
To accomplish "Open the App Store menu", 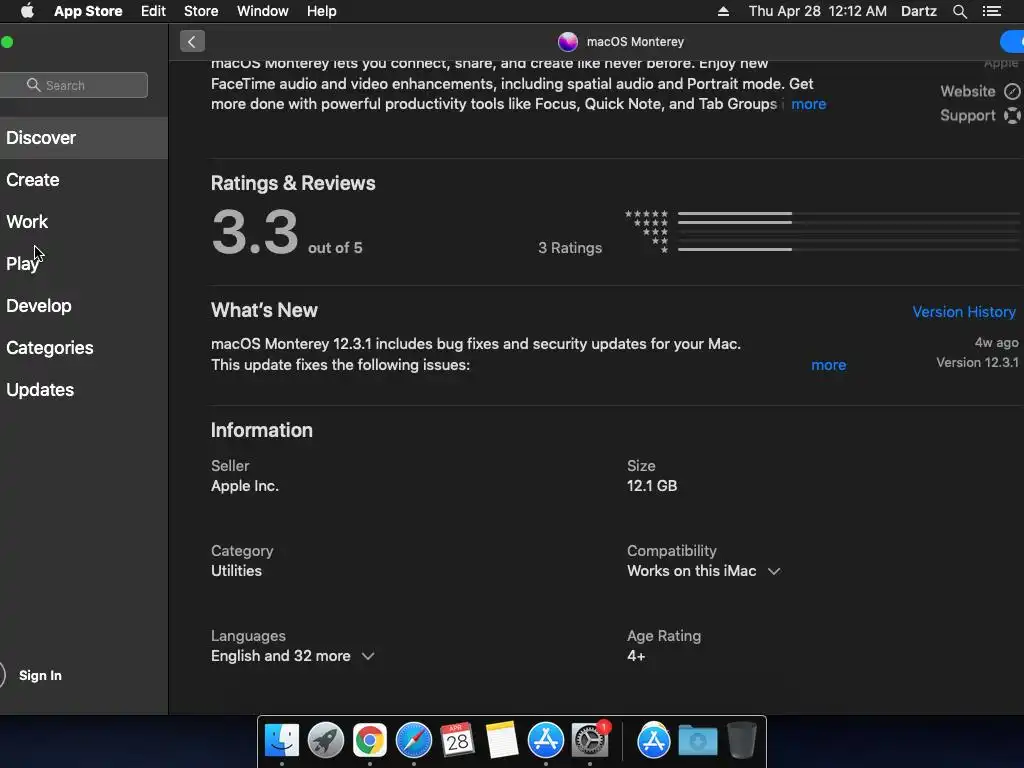I will click(x=88, y=11).
